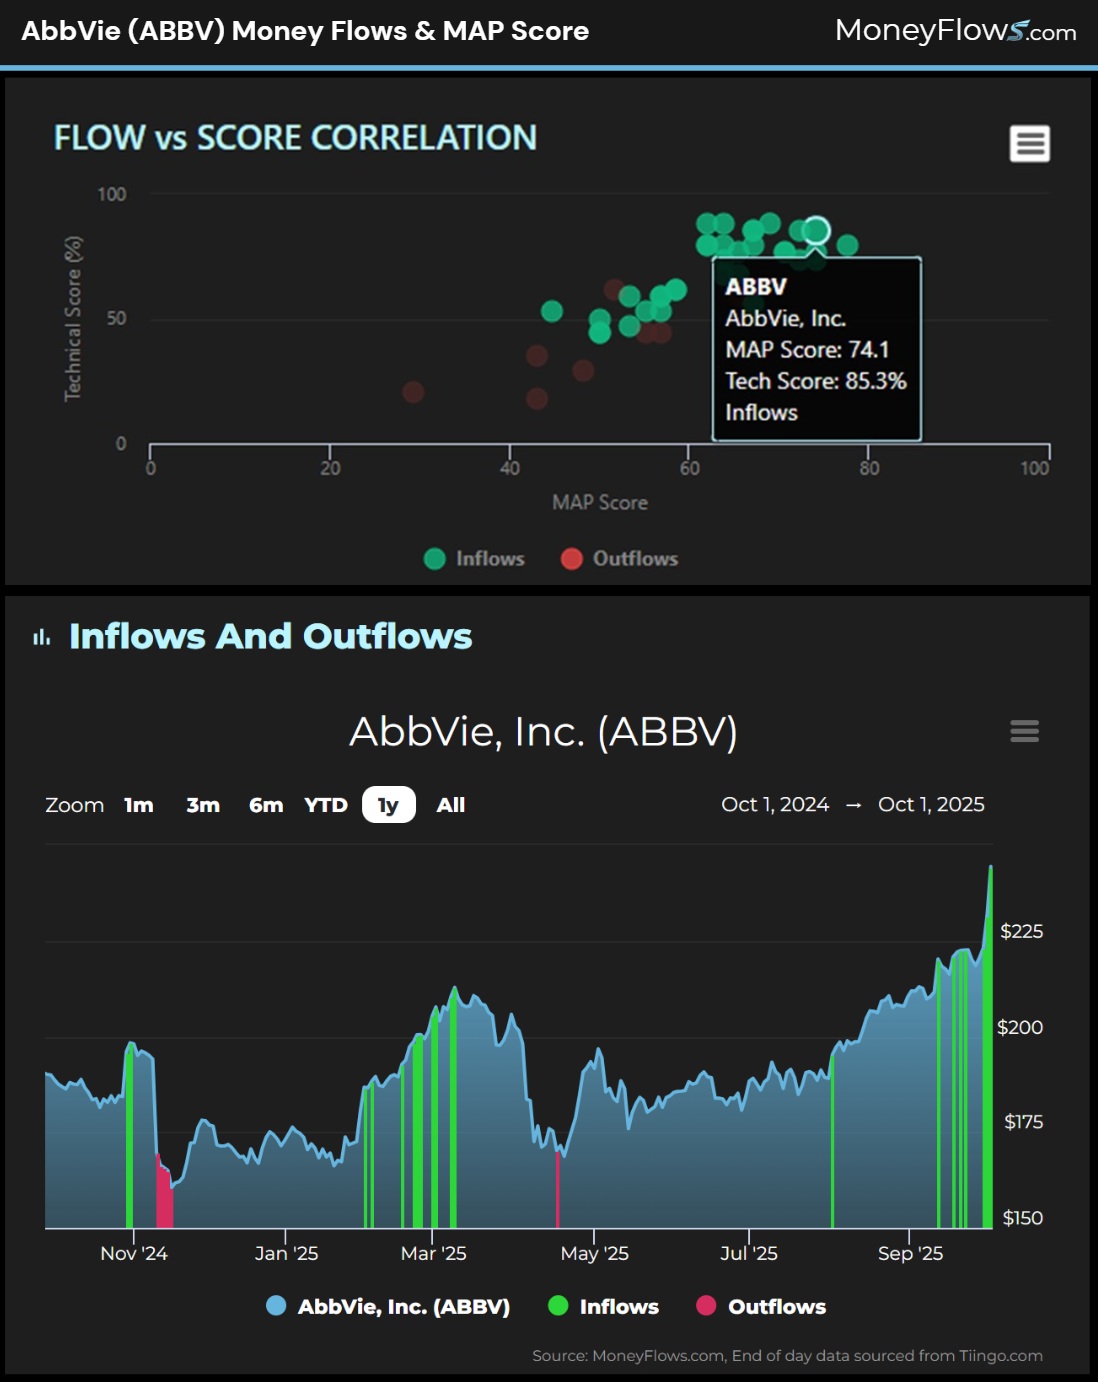Screen dimensions: 1098x1382
Task: Edit the Oct 1, 2025 end date
Action: (931, 805)
